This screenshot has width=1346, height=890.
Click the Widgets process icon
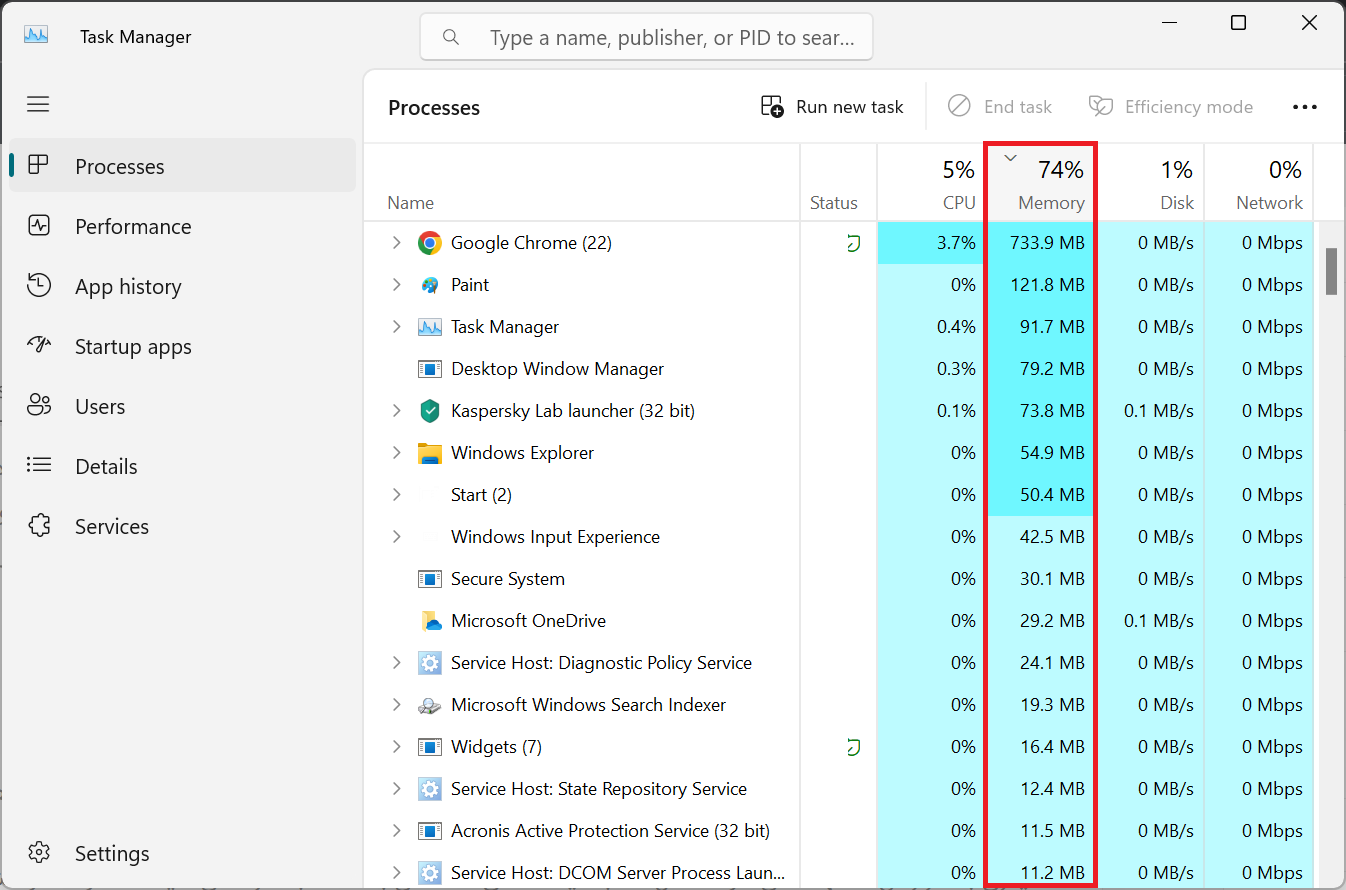430,747
